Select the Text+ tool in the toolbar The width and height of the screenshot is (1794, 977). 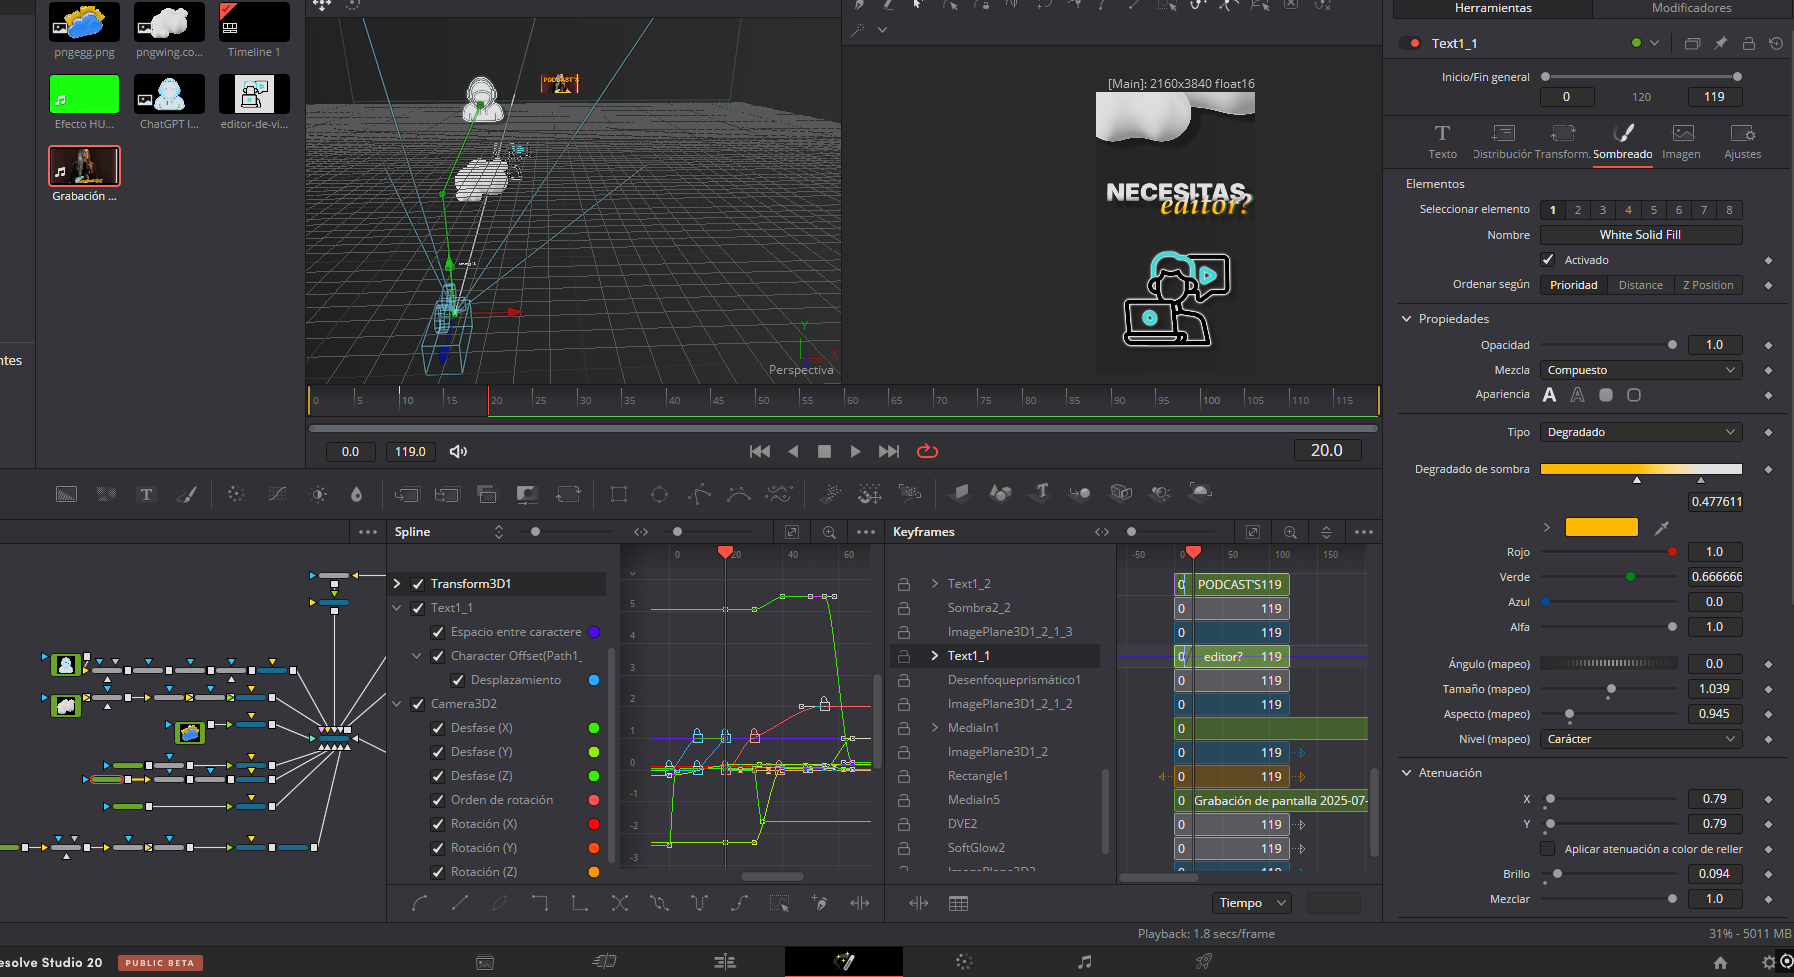(146, 494)
